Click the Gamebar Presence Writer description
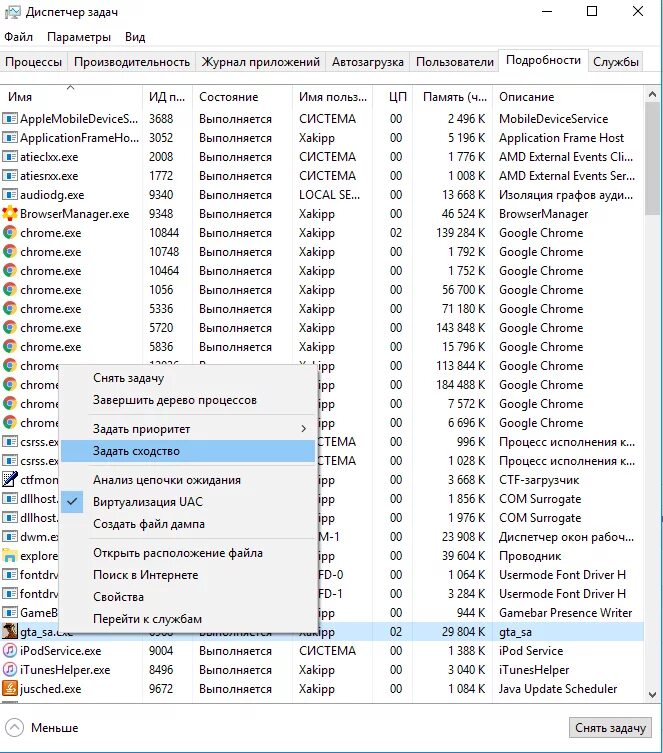This screenshot has width=663, height=753. click(x=566, y=613)
